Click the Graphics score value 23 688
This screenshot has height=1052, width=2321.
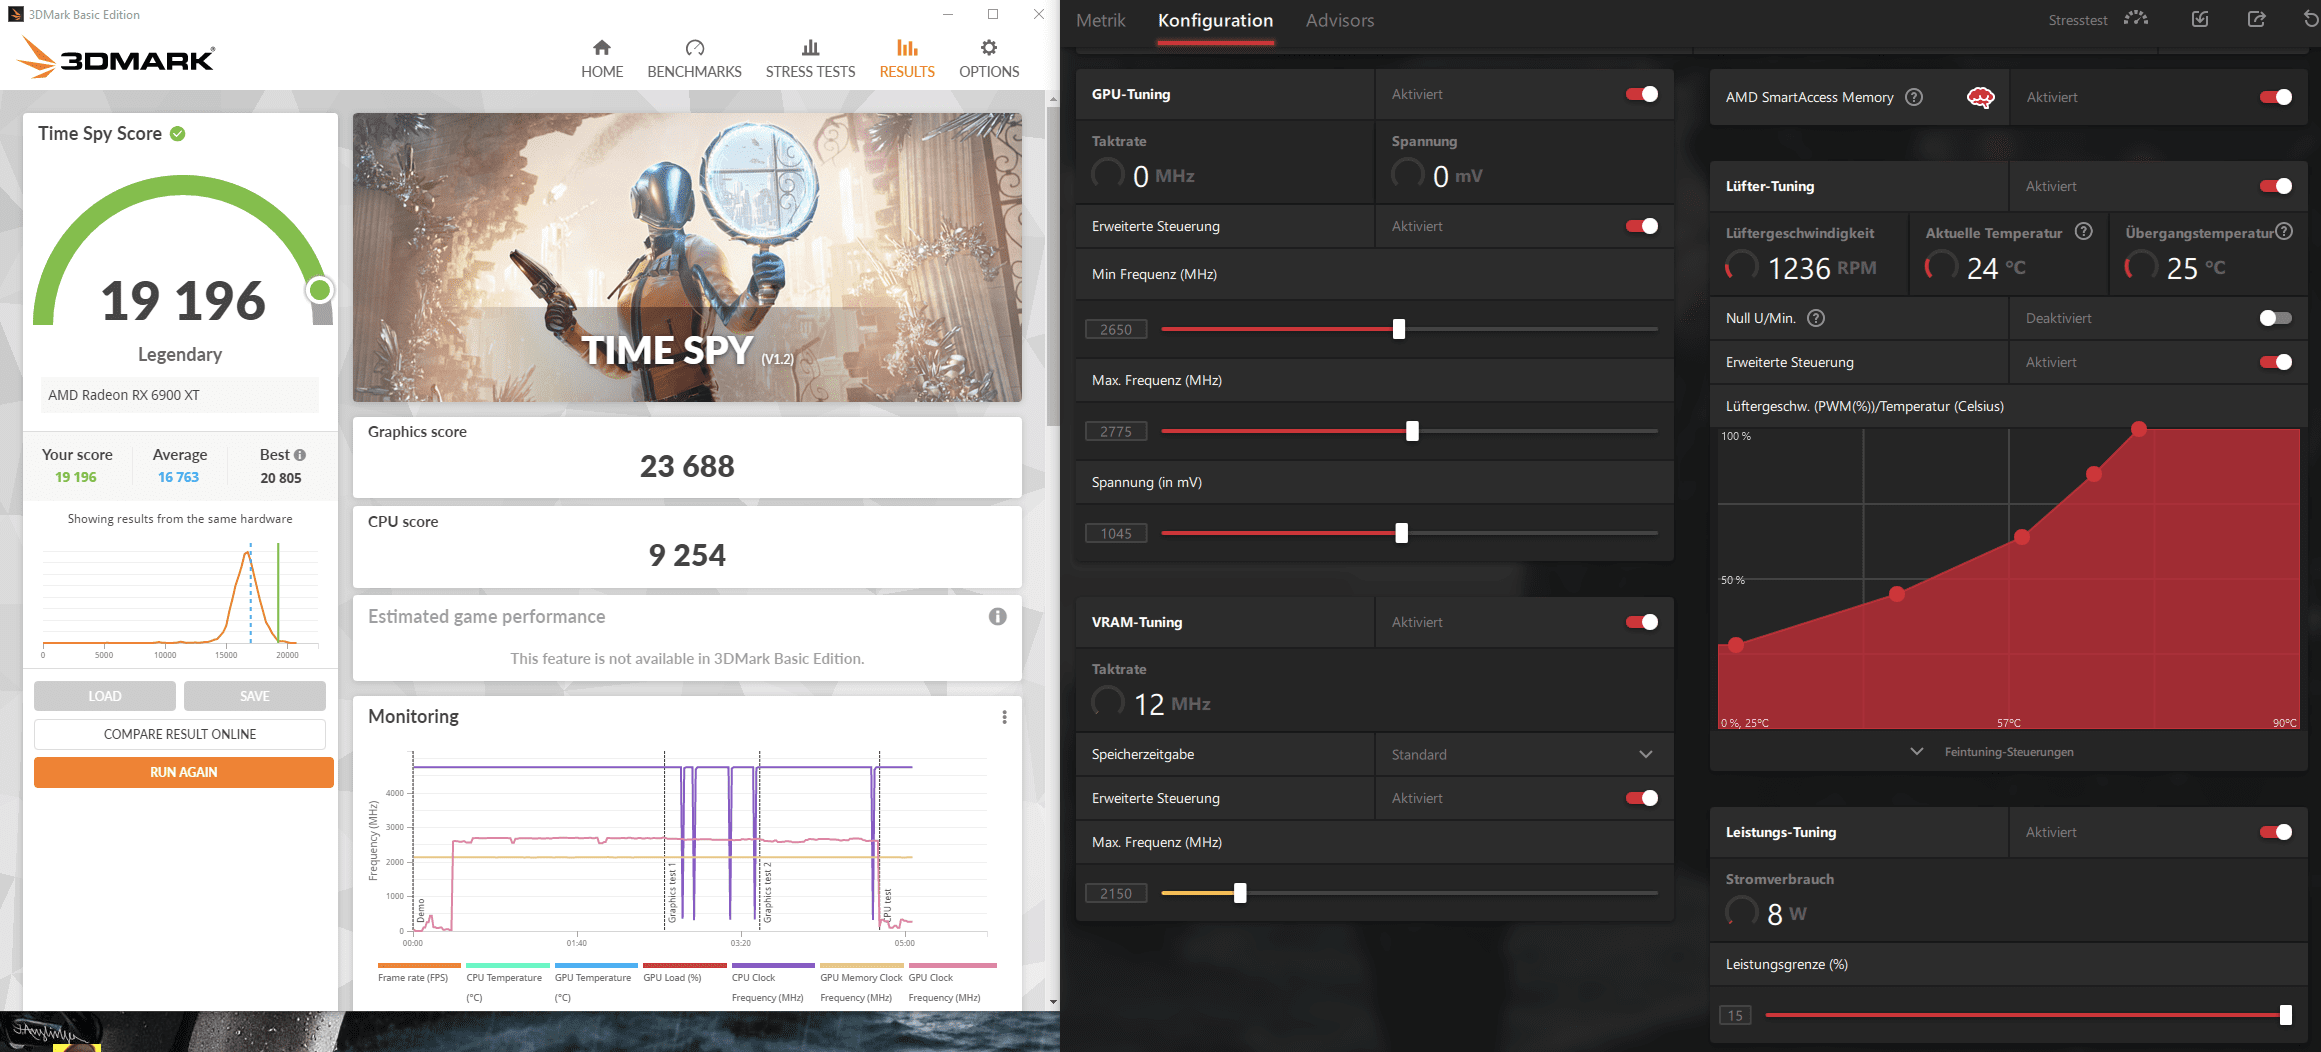pyautogui.click(x=687, y=466)
